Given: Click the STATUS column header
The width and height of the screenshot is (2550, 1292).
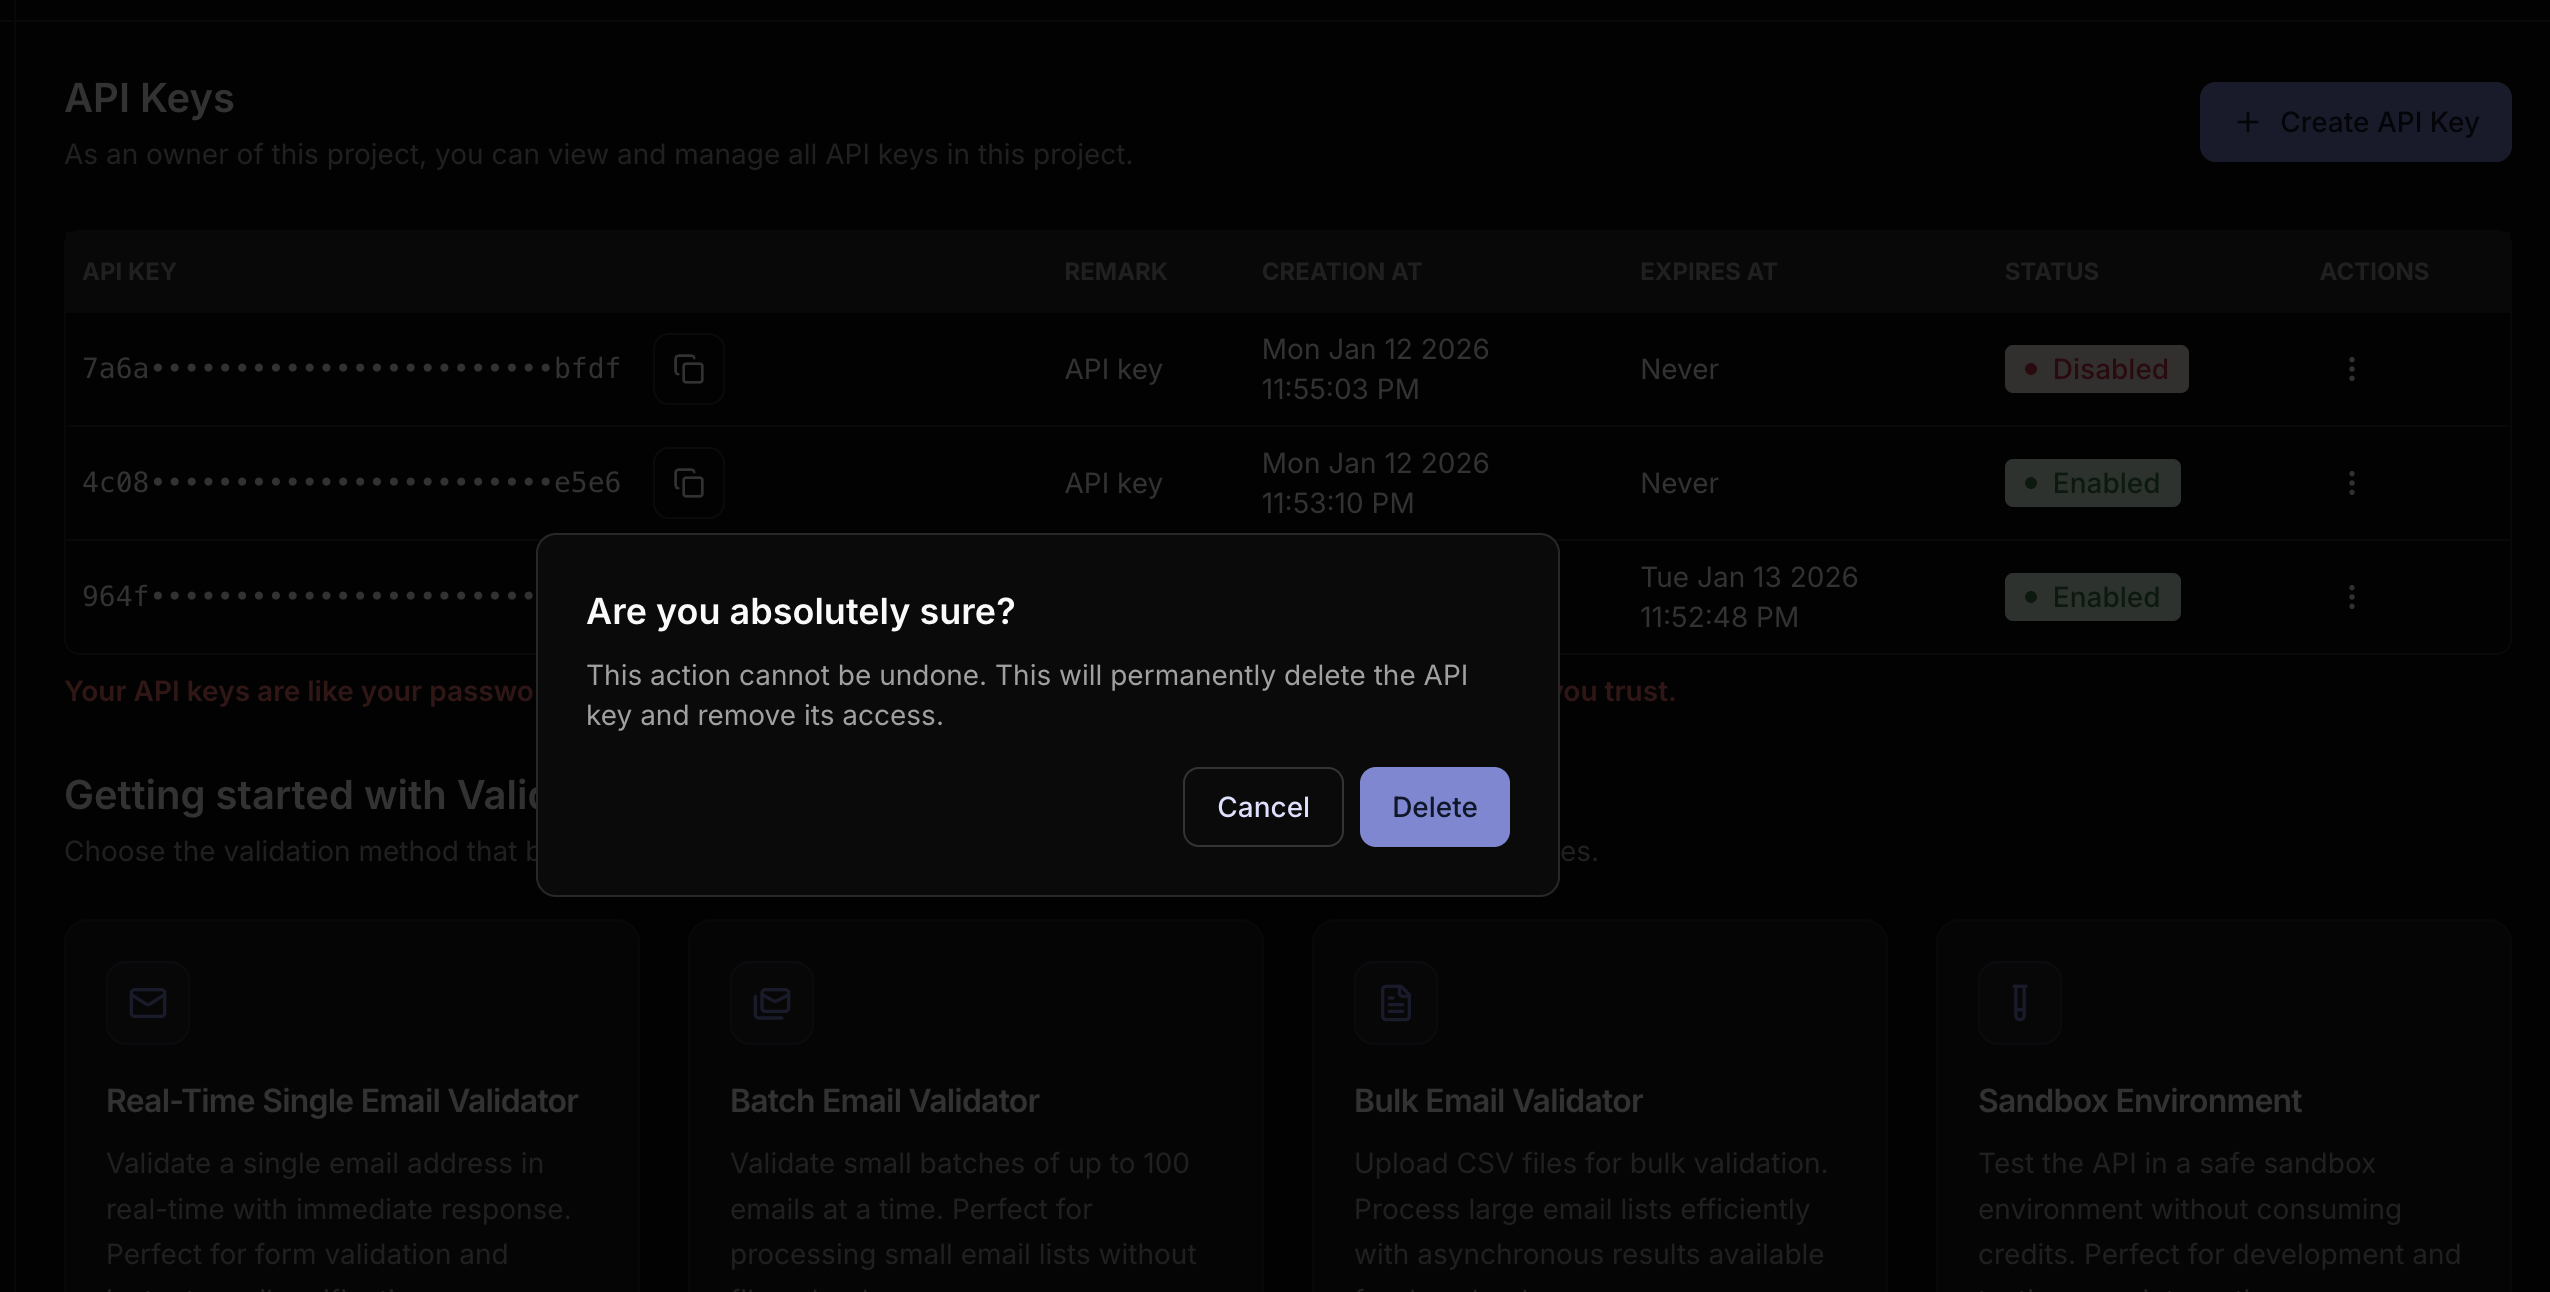Looking at the screenshot, I should pyautogui.click(x=2051, y=272).
